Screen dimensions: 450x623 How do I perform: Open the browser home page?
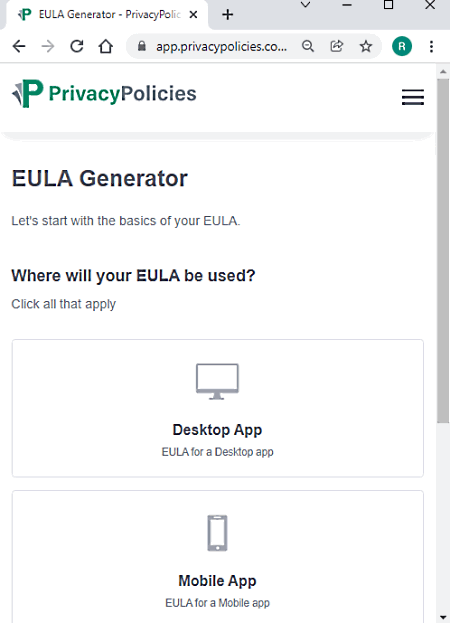106,46
